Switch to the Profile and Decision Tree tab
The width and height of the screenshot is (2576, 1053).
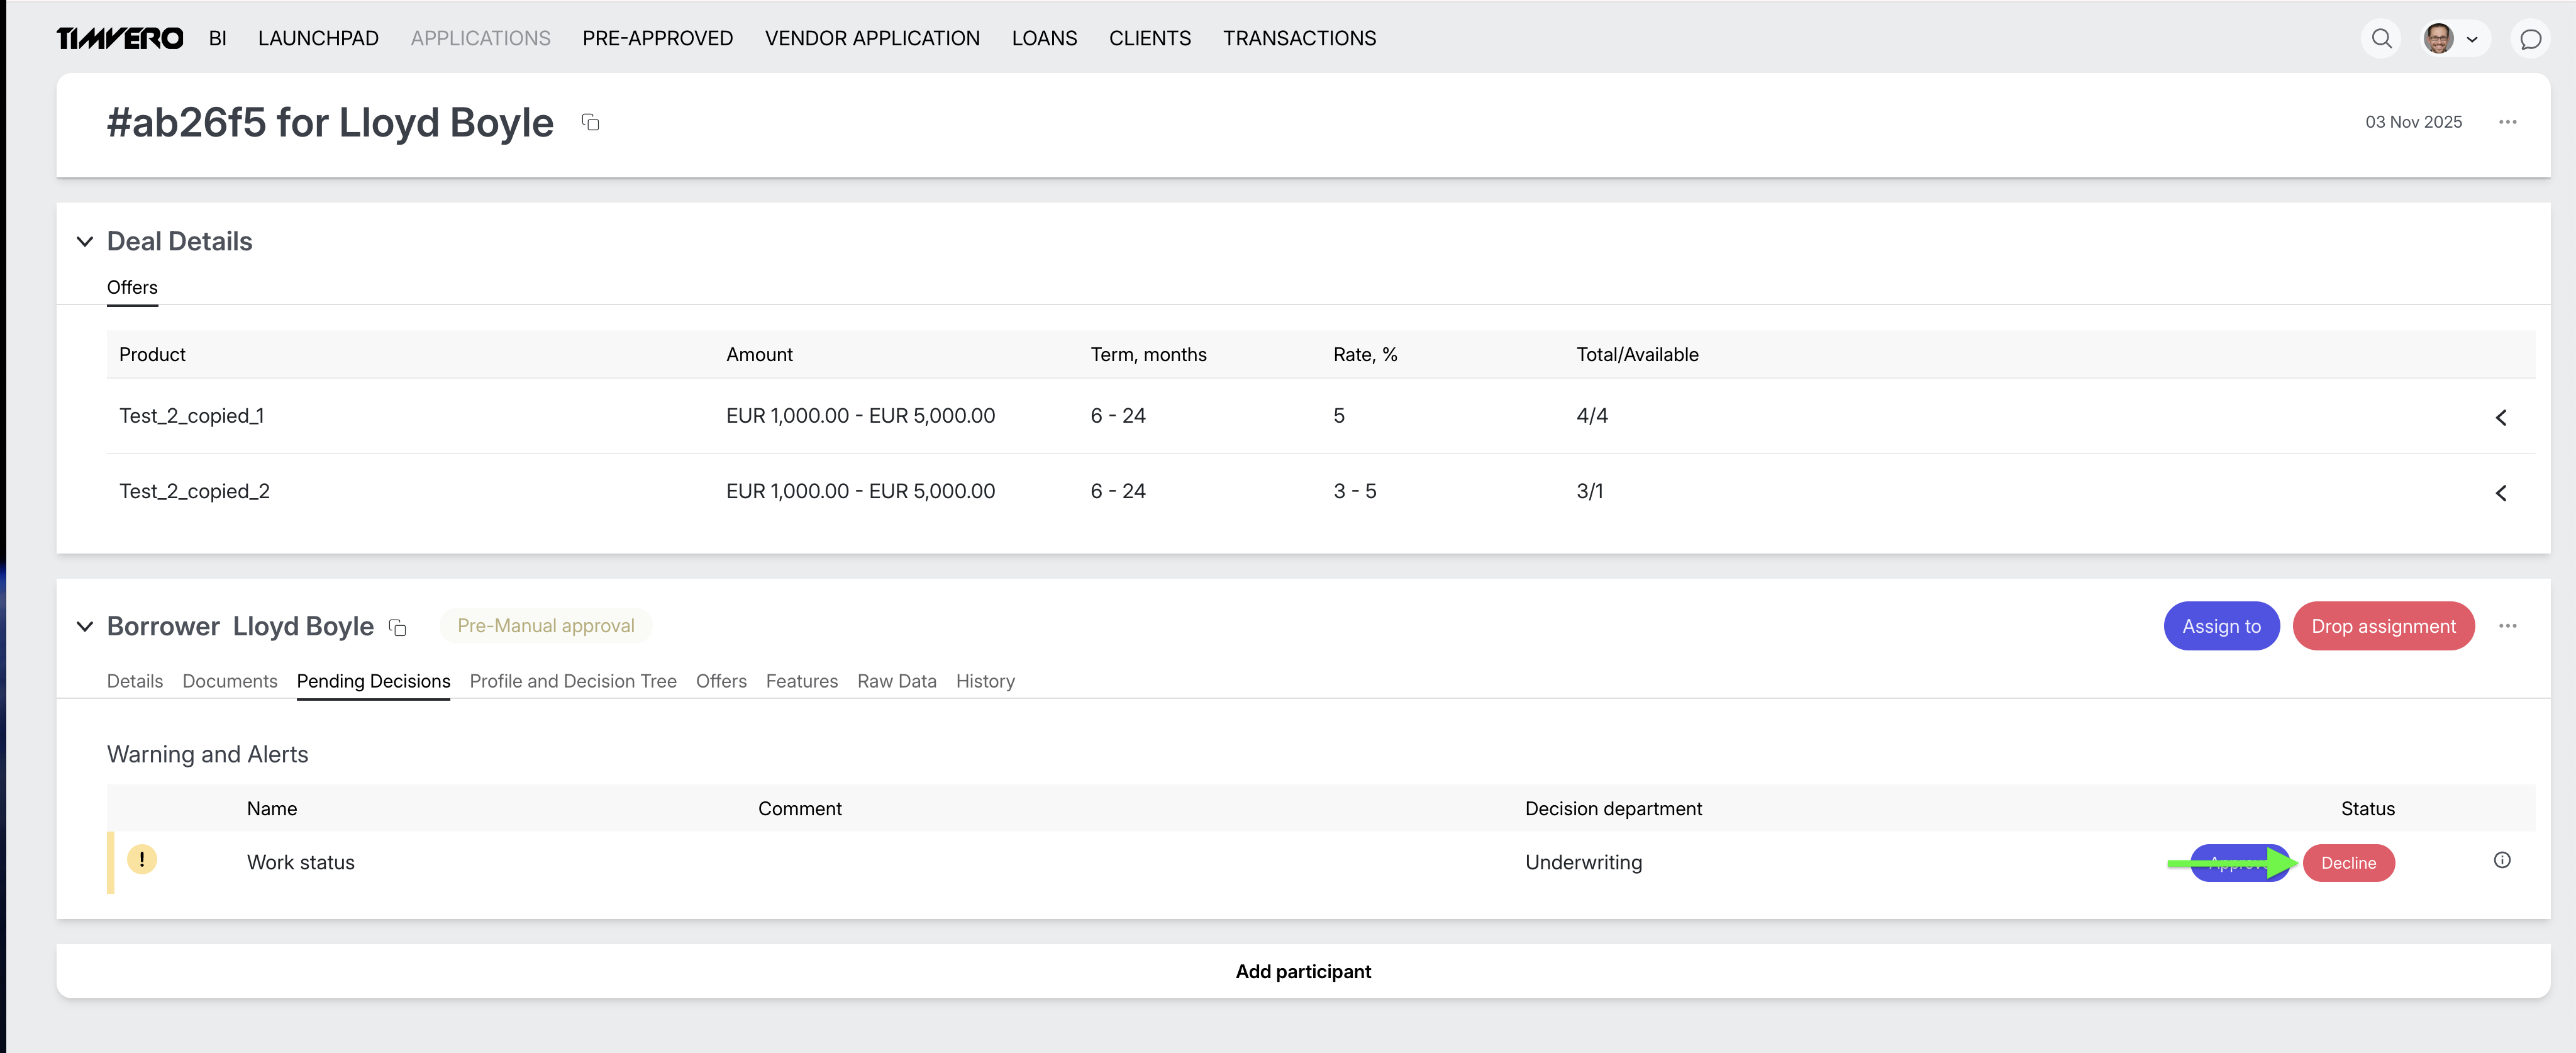(x=573, y=681)
